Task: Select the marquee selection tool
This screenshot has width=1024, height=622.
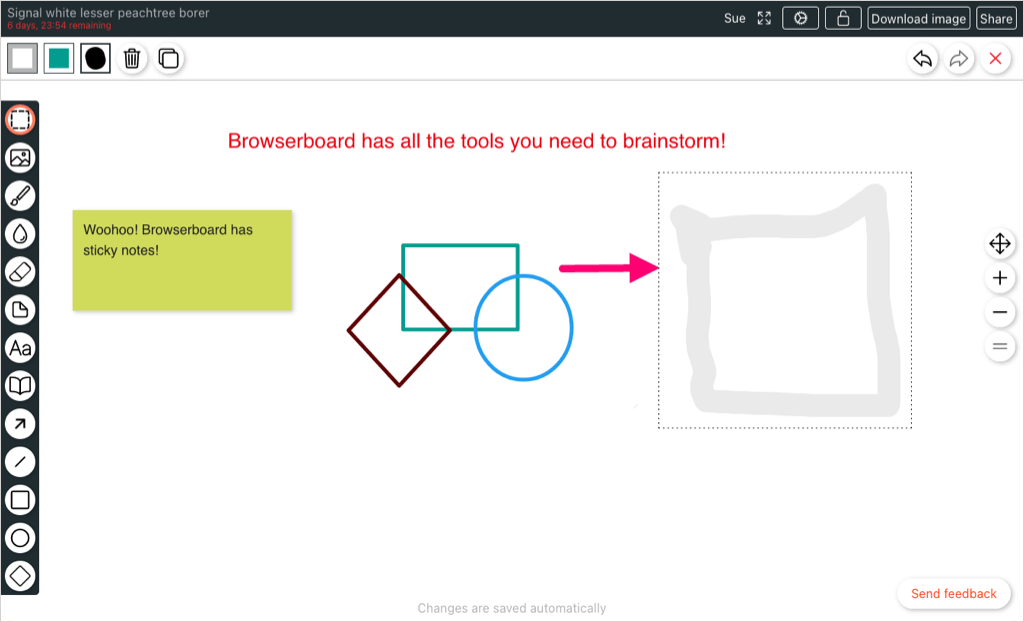Action: click(20, 120)
